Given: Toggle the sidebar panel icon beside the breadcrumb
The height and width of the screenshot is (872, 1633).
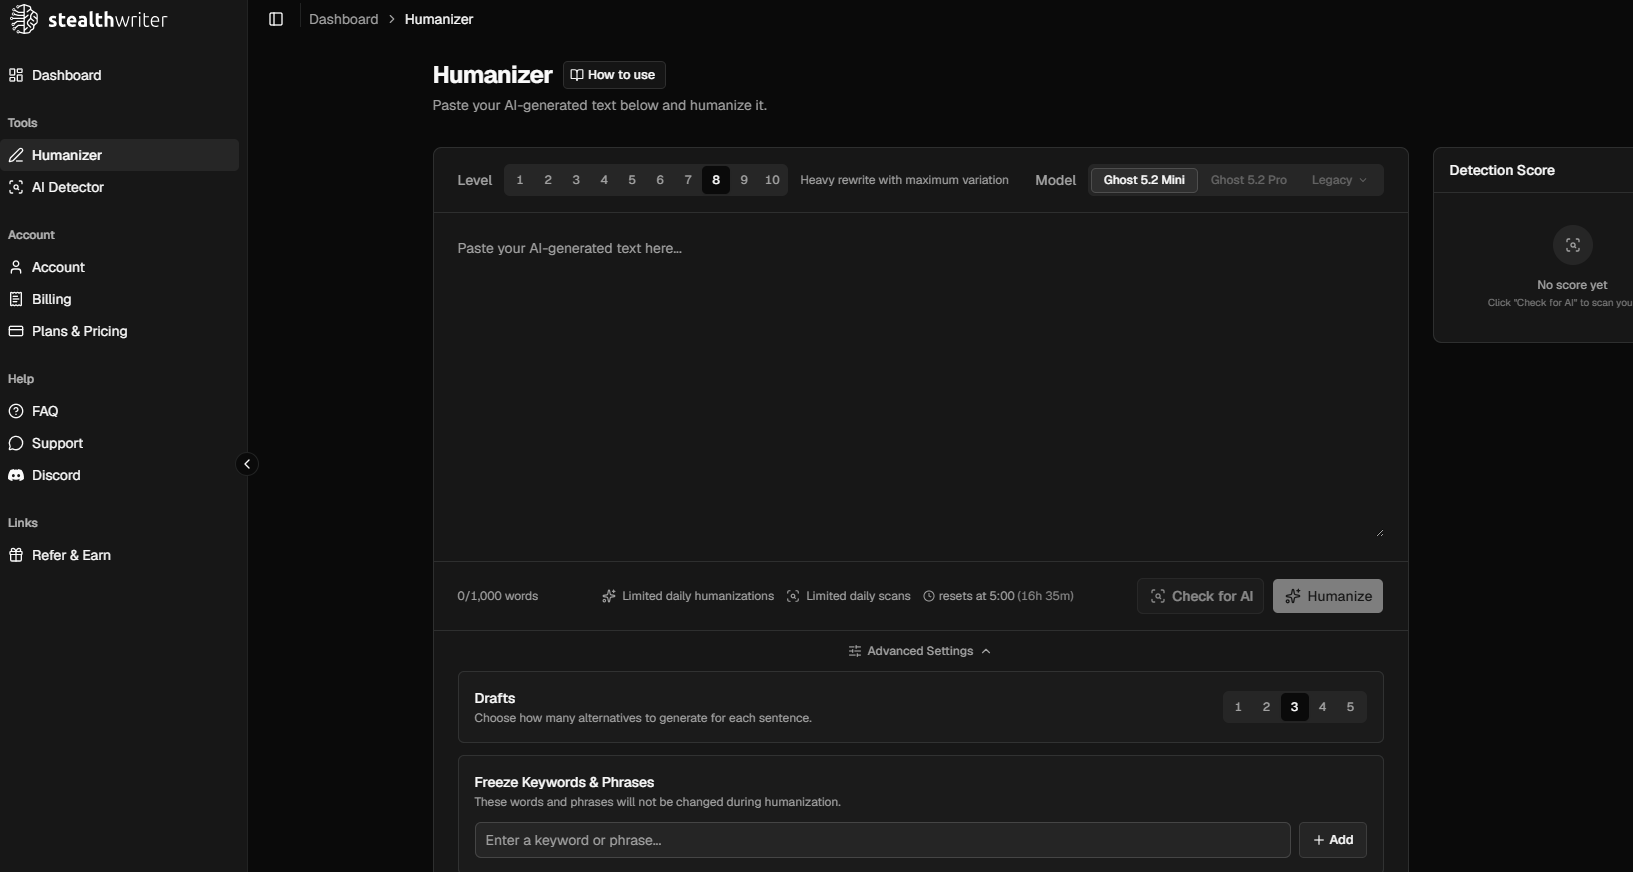Looking at the screenshot, I should click(276, 19).
